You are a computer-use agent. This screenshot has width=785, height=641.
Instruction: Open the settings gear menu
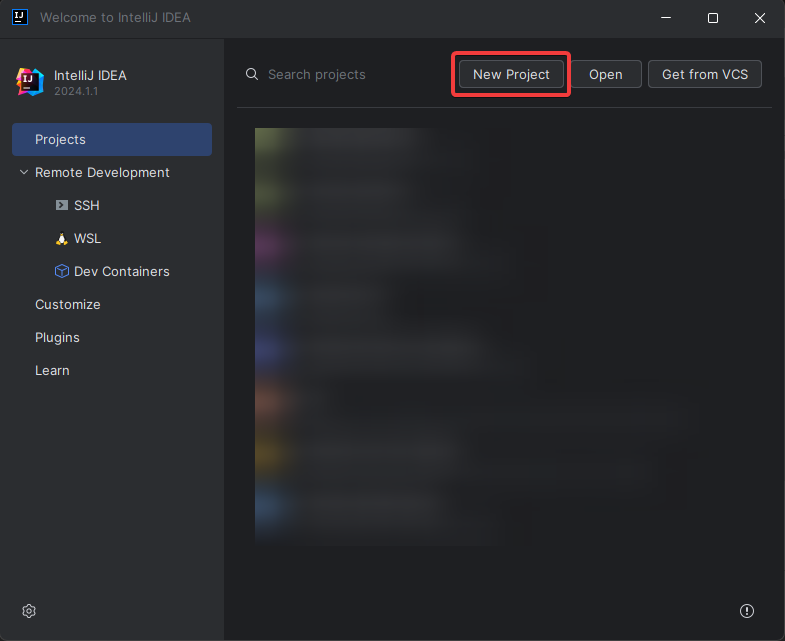coord(29,611)
